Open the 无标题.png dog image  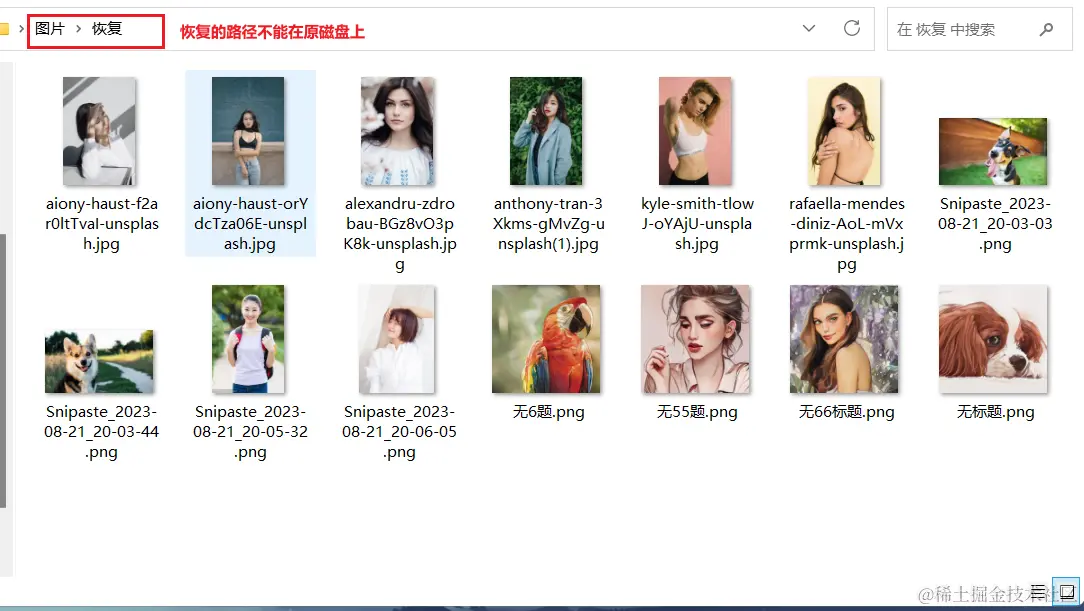[x=993, y=338]
